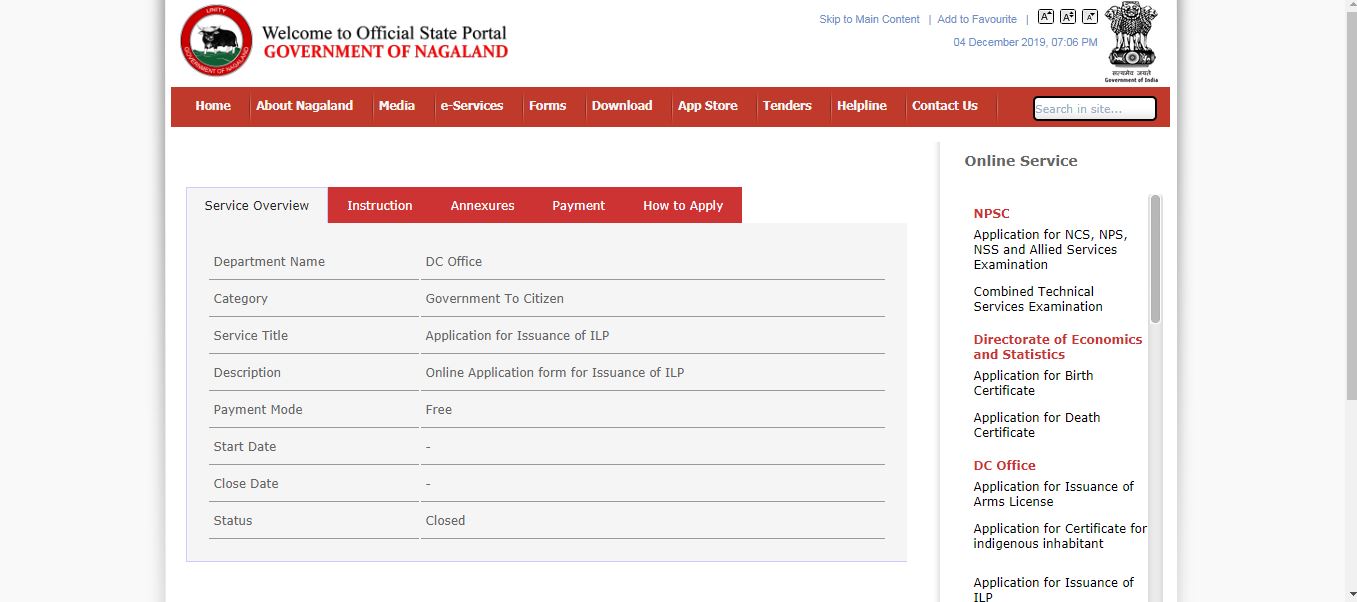Screen dimensions: 1357x602
Task: Open the App Store menu item
Action: tap(707, 106)
